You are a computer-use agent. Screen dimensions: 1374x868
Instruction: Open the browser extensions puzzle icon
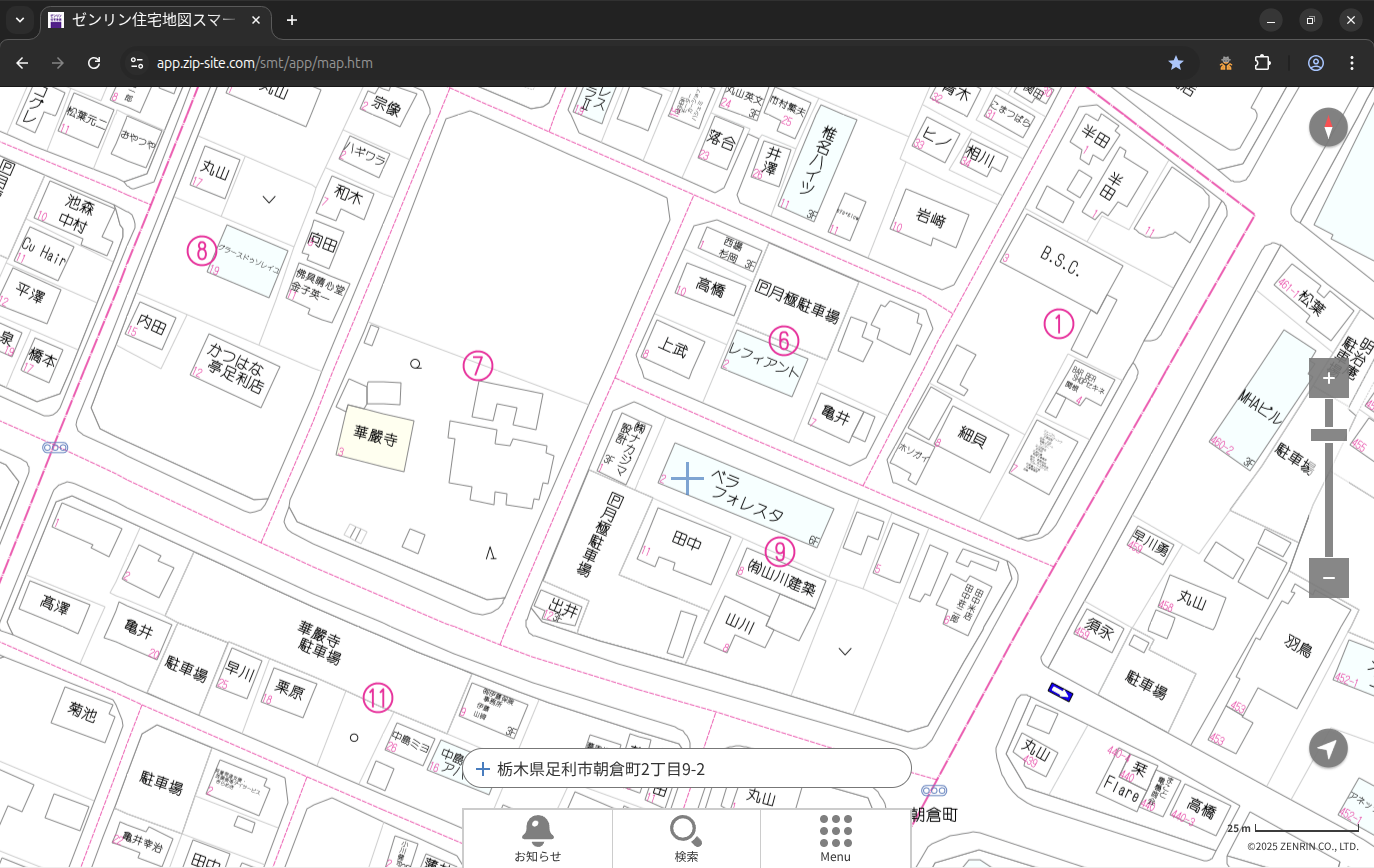[x=1262, y=63]
